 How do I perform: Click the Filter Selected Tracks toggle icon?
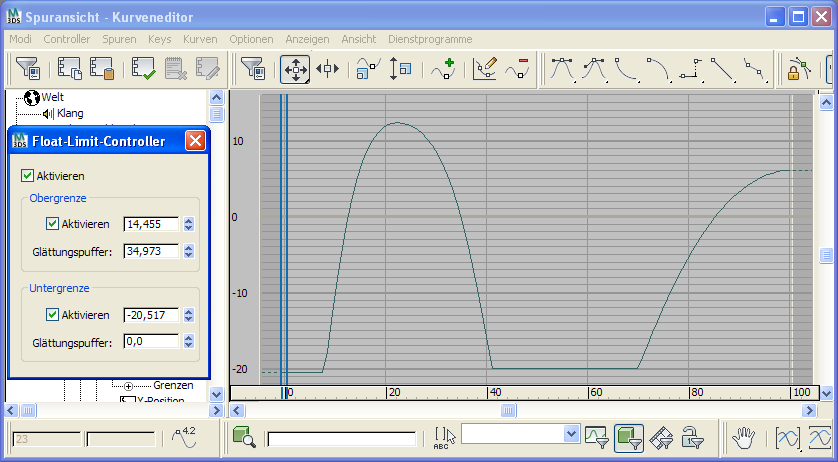pyautogui.click(x=596, y=438)
